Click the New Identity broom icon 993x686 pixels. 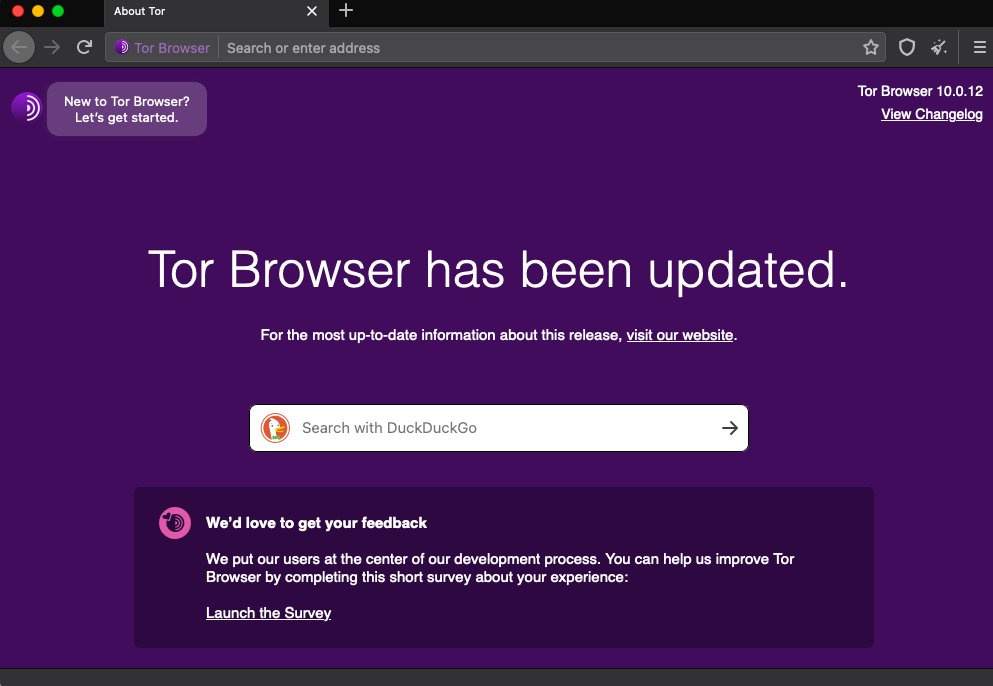(939, 48)
